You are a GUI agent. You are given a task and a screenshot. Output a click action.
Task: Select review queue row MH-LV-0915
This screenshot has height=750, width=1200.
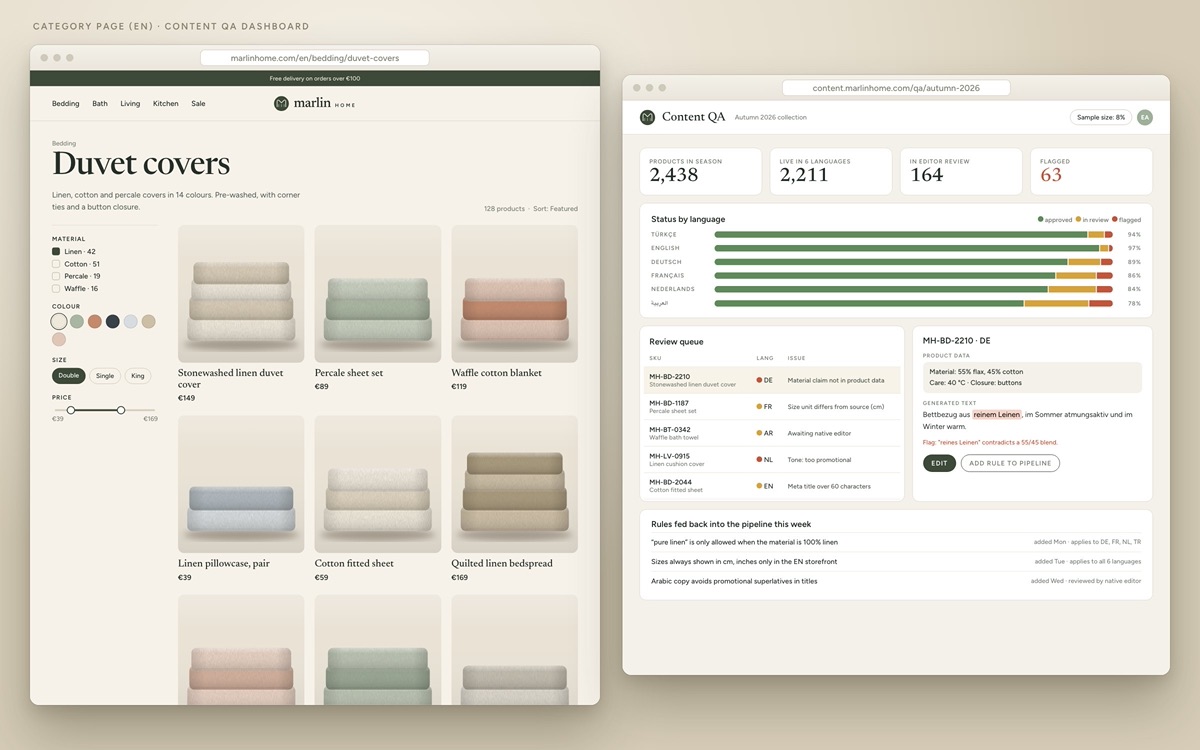pyautogui.click(x=772, y=460)
